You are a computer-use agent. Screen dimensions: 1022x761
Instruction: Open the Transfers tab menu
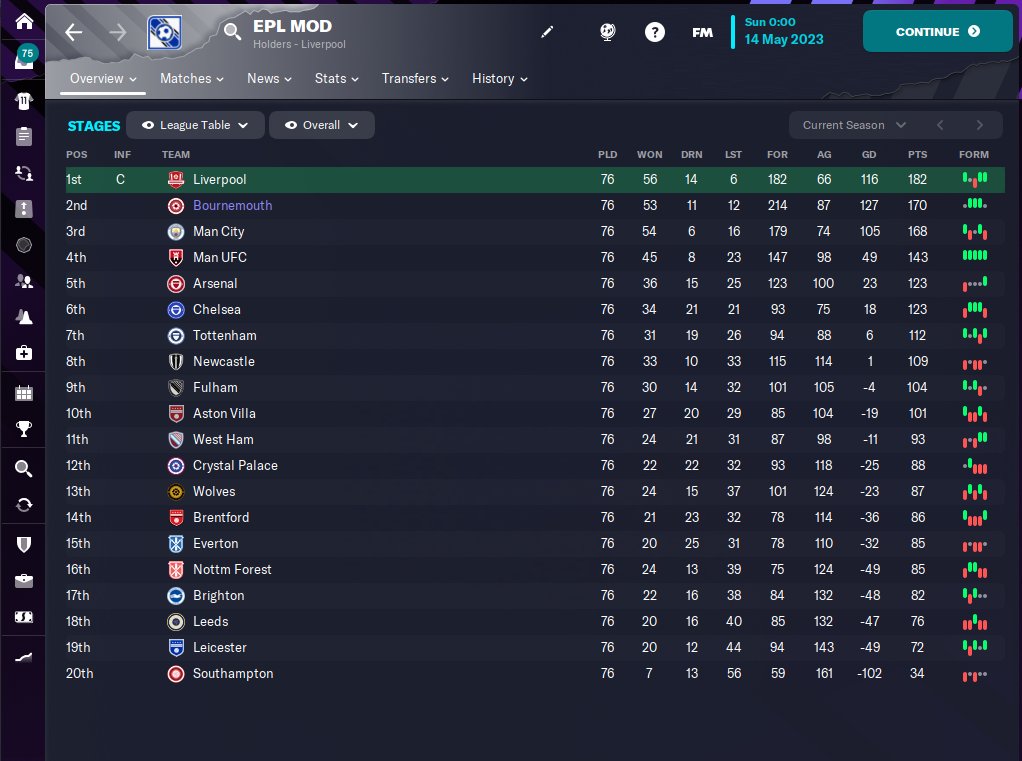click(x=415, y=79)
